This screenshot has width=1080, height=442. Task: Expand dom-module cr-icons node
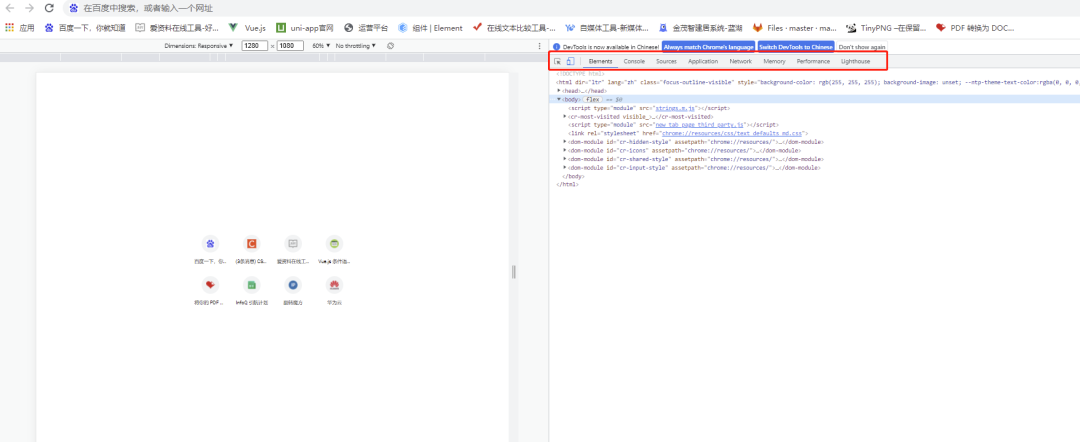pyautogui.click(x=565, y=150)
